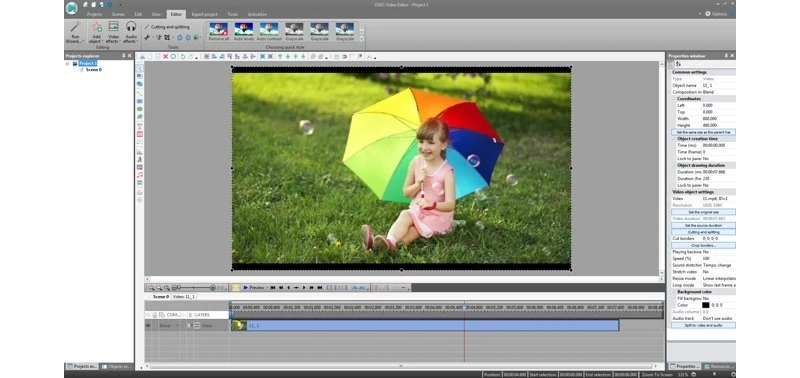This screenshot has height=378, width=800.
Task: Apply the Auto contrast quick style
Action: point(269,32)
